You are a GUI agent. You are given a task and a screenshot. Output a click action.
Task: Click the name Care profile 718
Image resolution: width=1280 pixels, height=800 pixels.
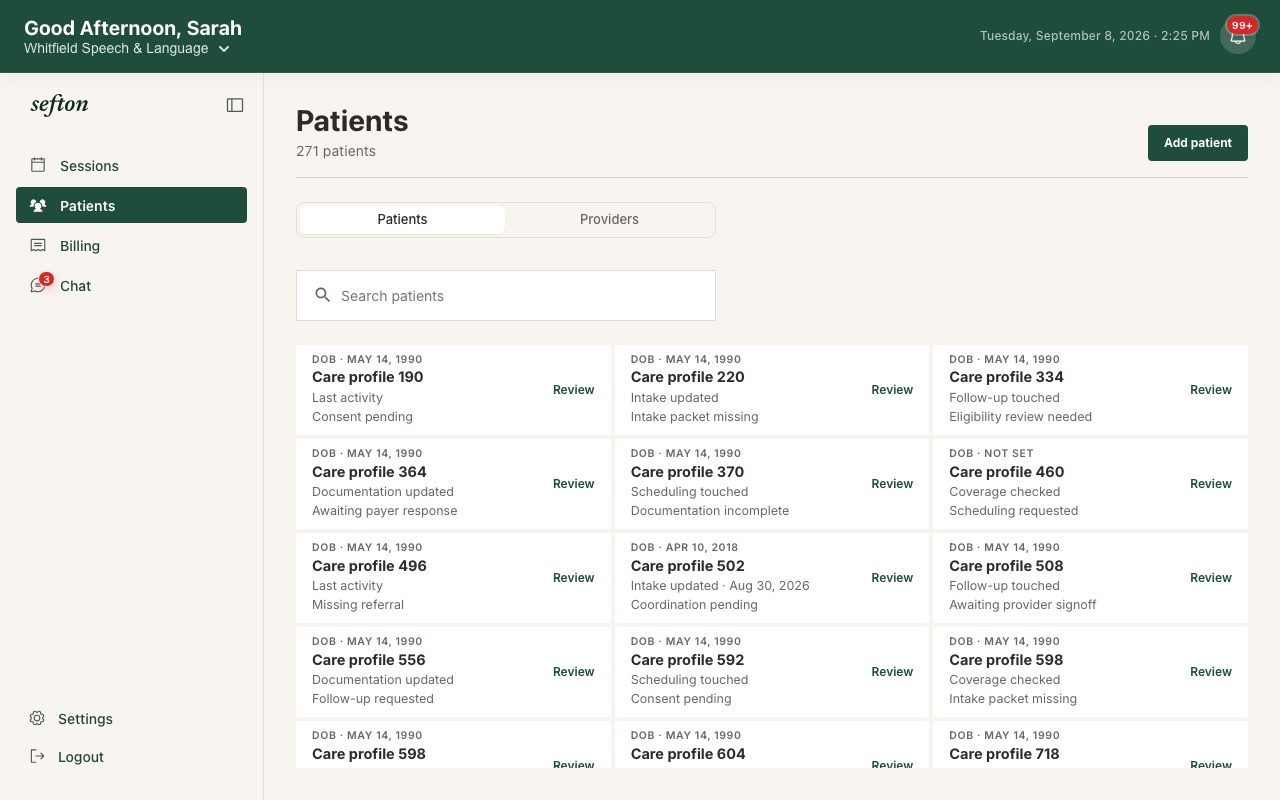coord(1004,754)
